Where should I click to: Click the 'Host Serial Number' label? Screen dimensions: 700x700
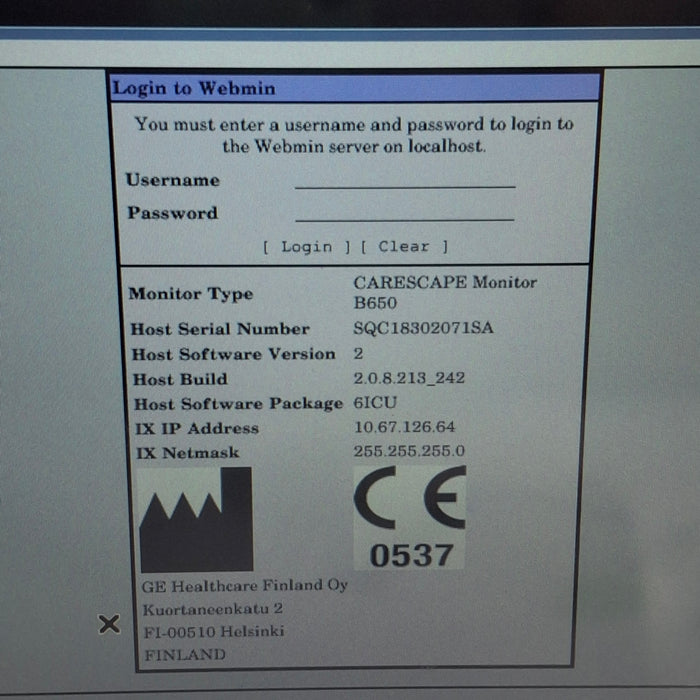pos(220,329)
